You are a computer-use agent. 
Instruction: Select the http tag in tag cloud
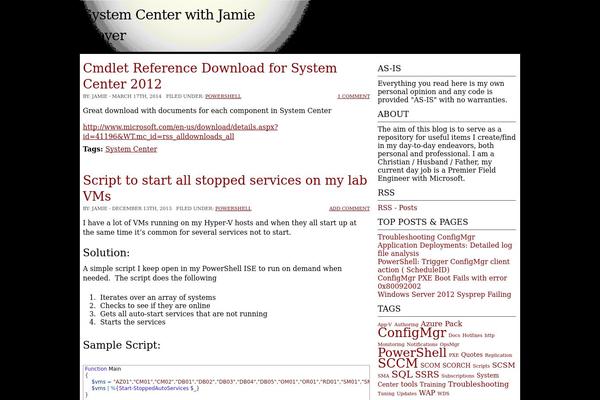click(489, 335)
